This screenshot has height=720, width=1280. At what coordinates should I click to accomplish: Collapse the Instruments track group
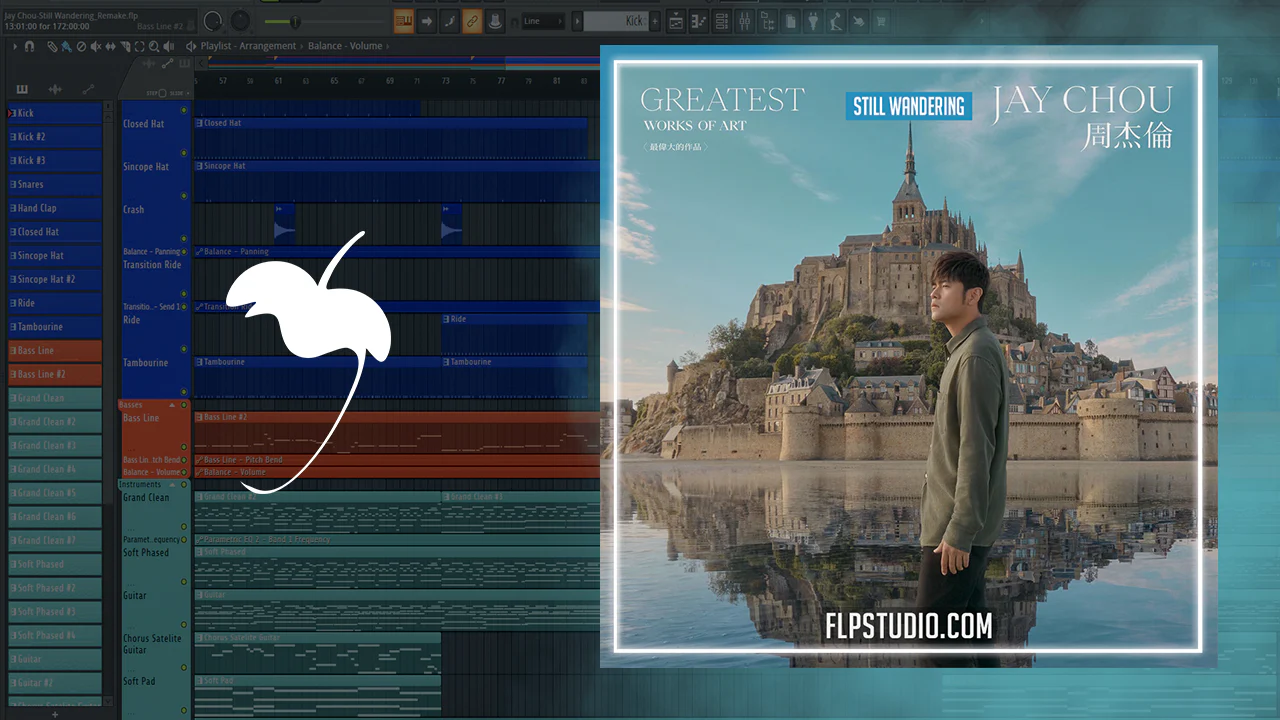[x=171, y=485]
